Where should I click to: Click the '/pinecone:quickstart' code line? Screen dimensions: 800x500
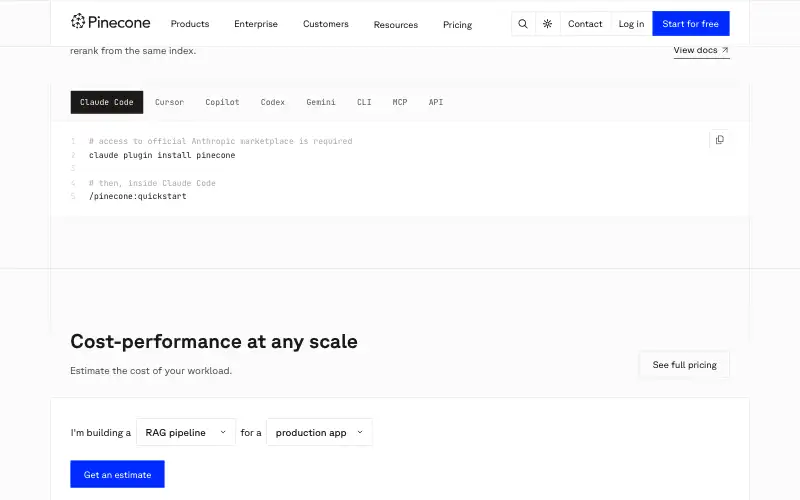pyautogui.click(x=137, y=196)
